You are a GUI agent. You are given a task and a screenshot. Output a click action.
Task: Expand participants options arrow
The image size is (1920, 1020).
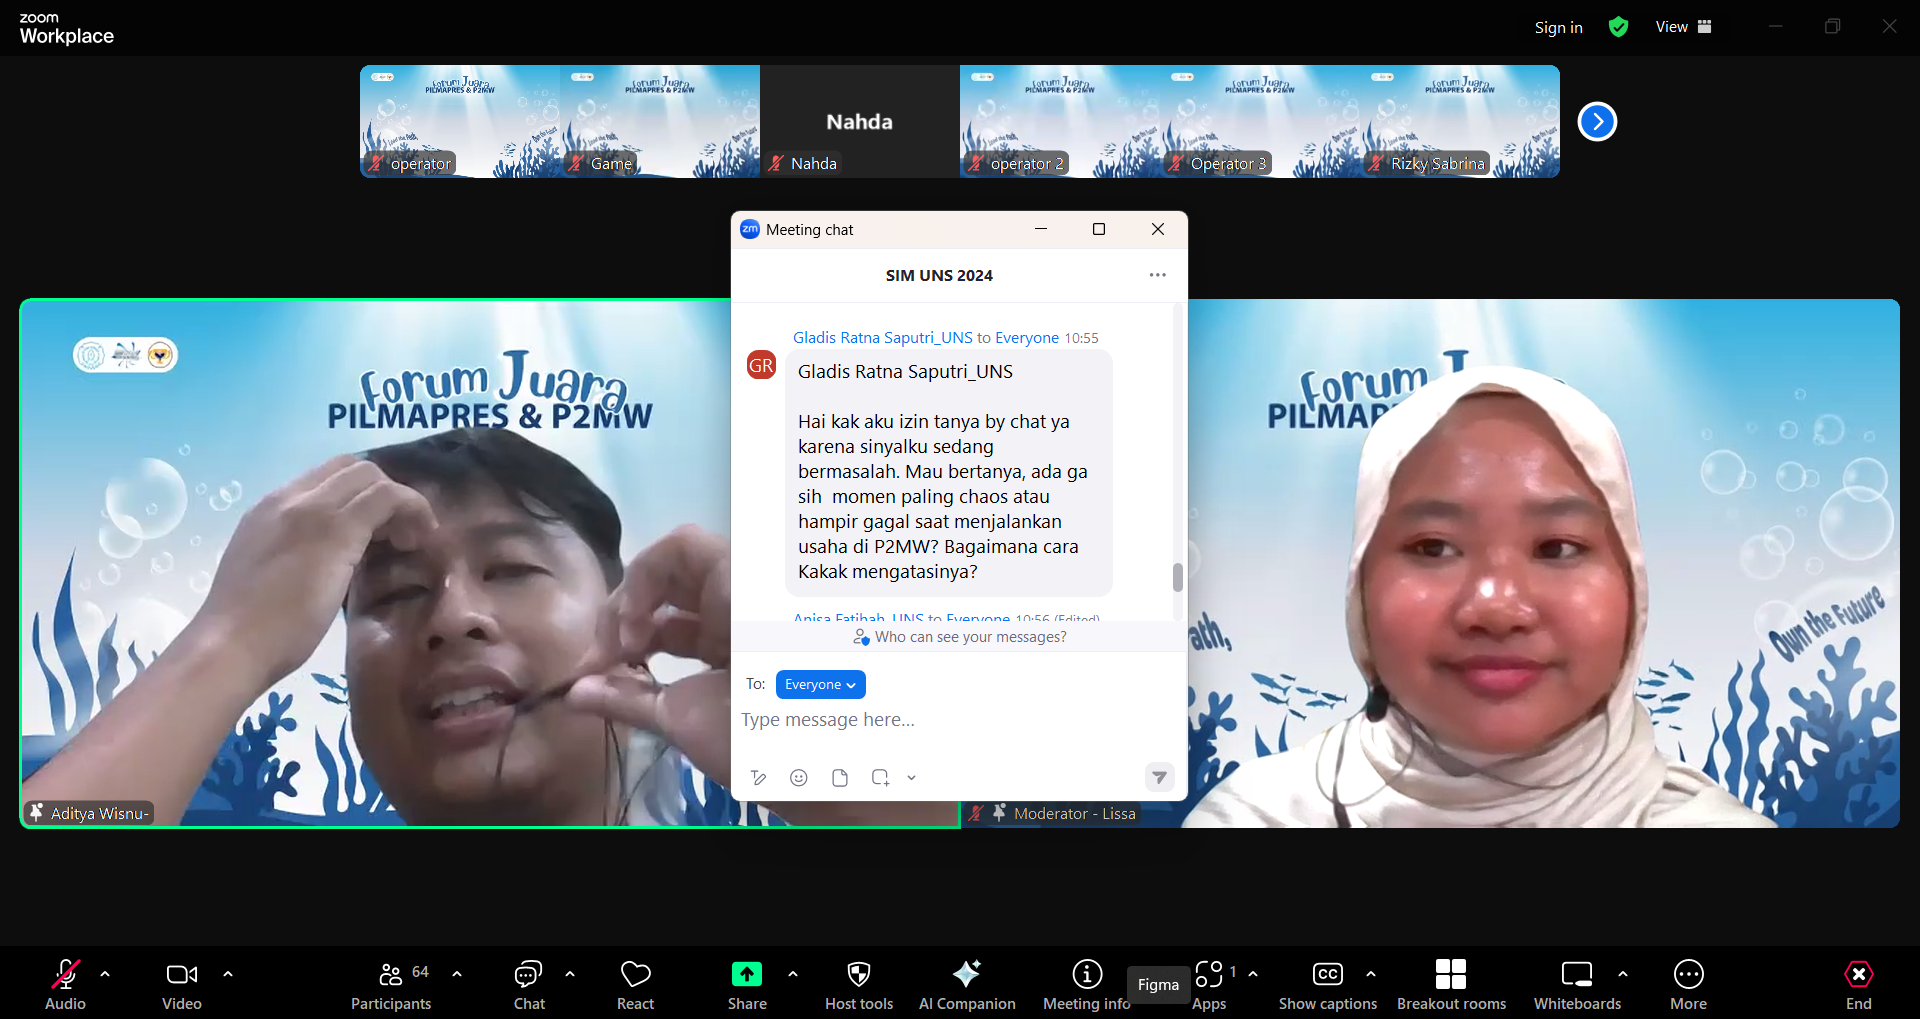pos(457,973)
